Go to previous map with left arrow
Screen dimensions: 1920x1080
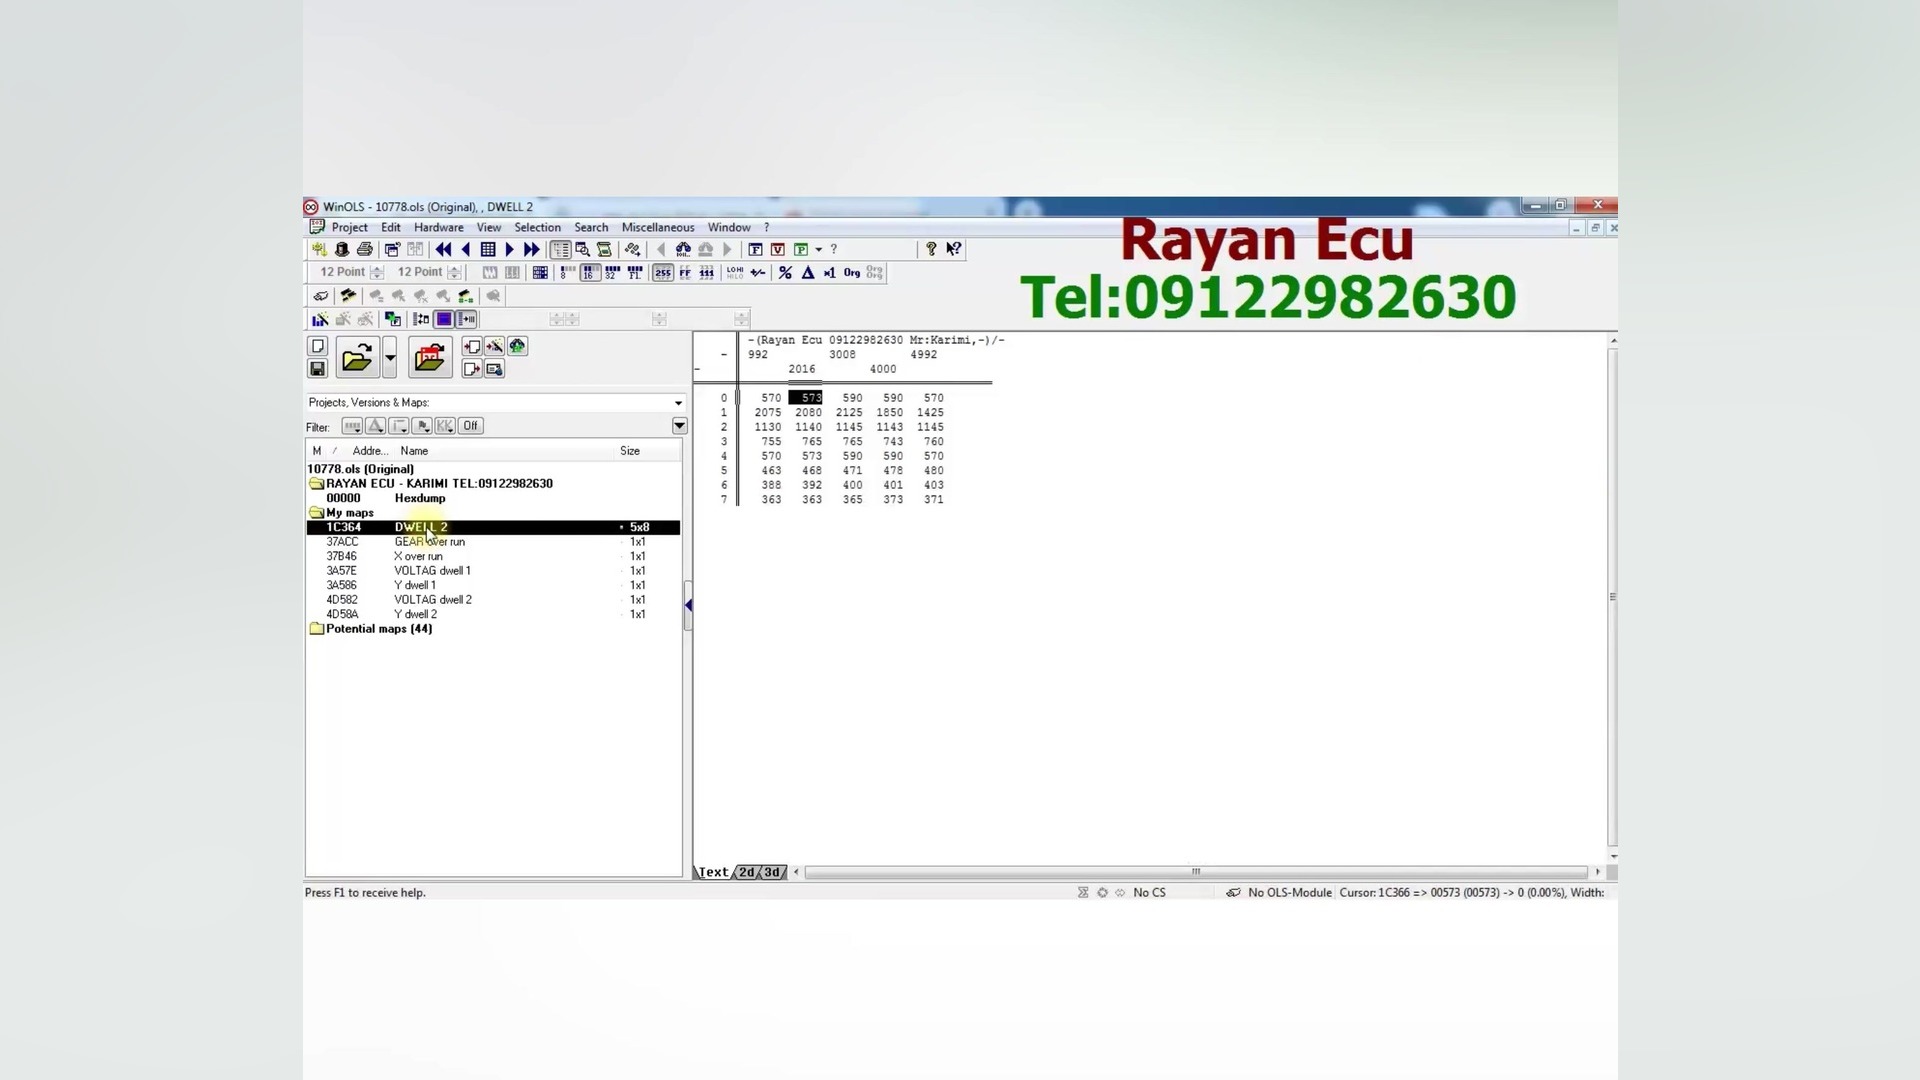[x=466, y=249]
